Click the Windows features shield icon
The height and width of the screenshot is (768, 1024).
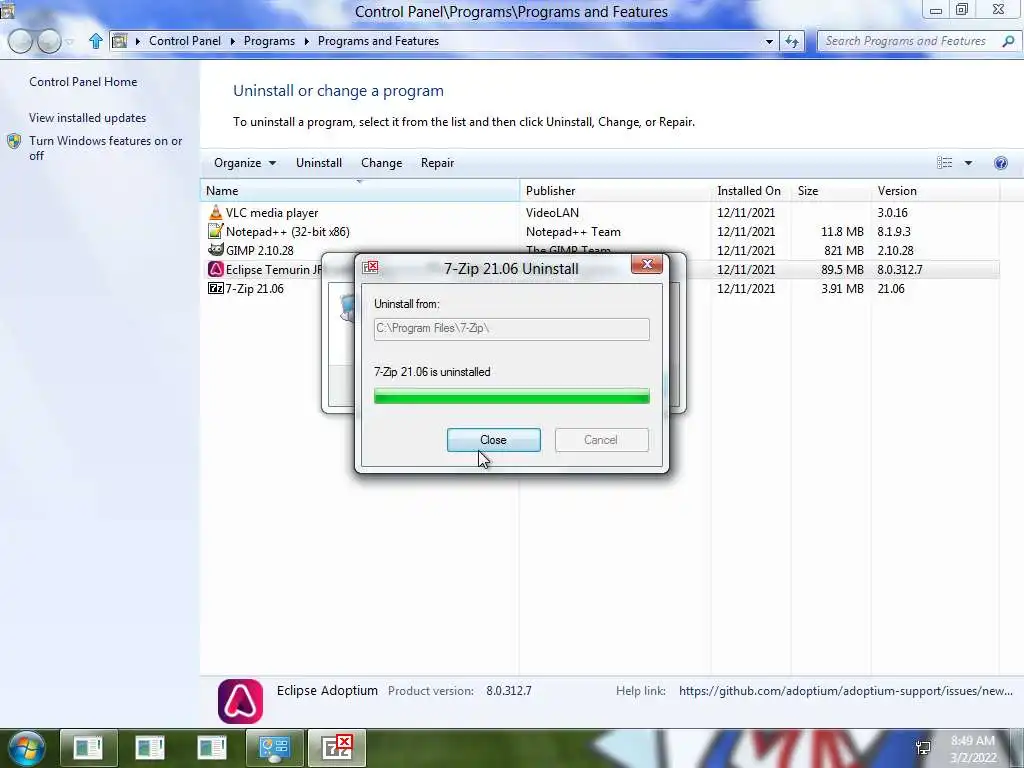[14, 142]
